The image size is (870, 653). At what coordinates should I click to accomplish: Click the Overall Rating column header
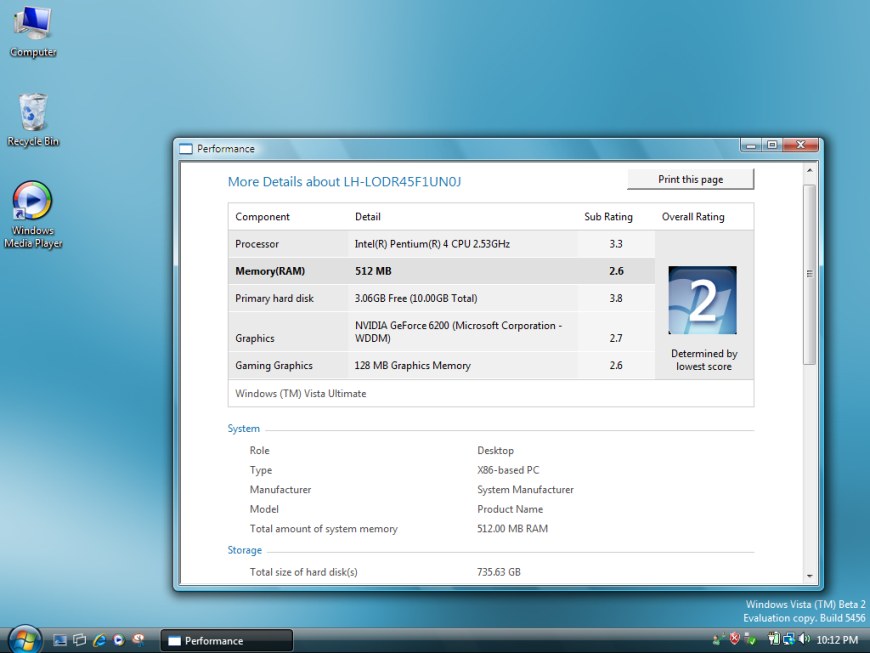click(693, 217)
